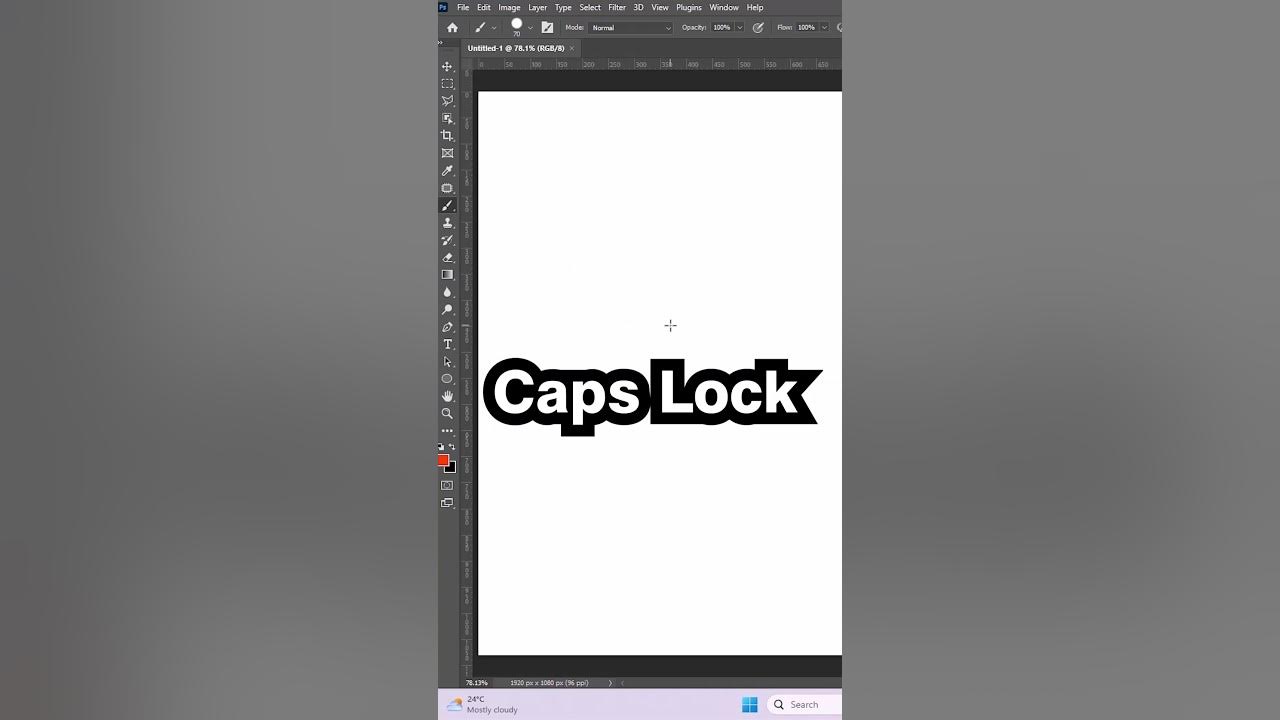1280x720 pixels.
Task: Select the Gradient tool
Action: [x=447, y=274]
